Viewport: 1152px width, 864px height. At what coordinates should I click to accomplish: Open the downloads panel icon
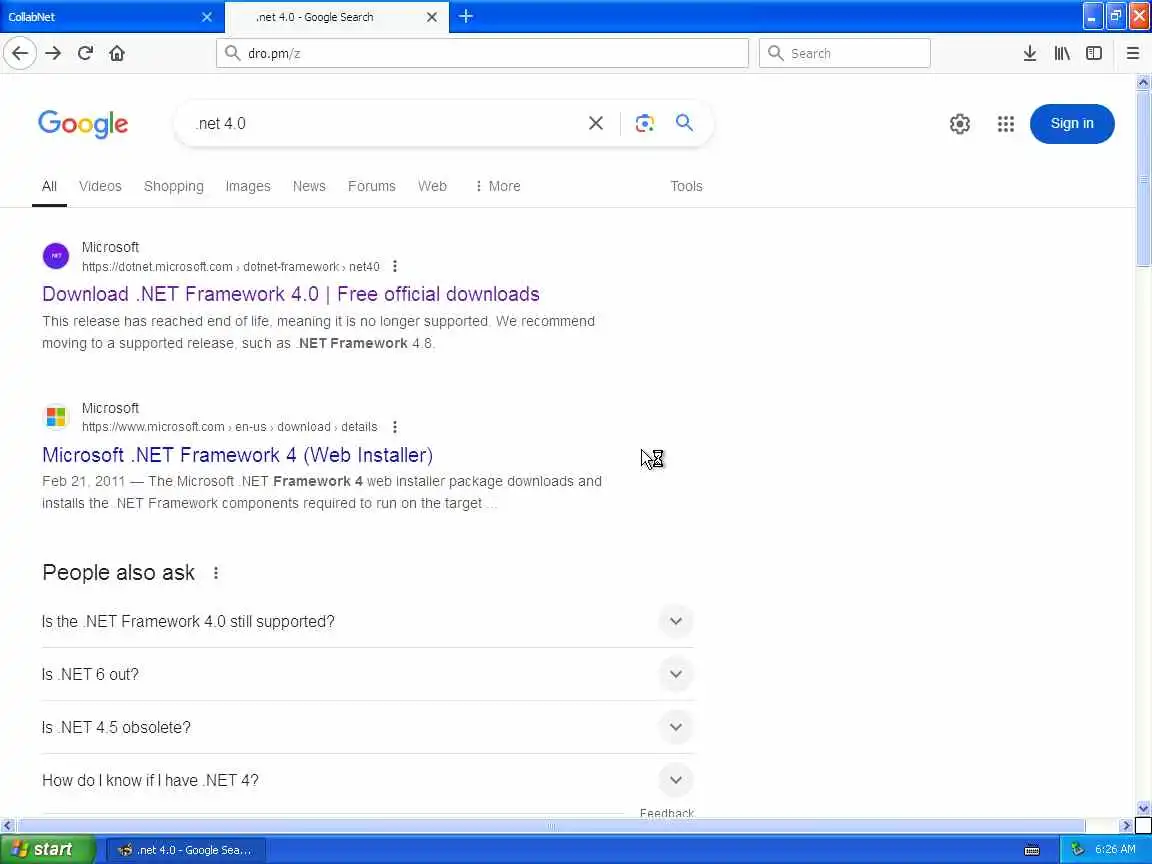click(x=1029, y=53)
